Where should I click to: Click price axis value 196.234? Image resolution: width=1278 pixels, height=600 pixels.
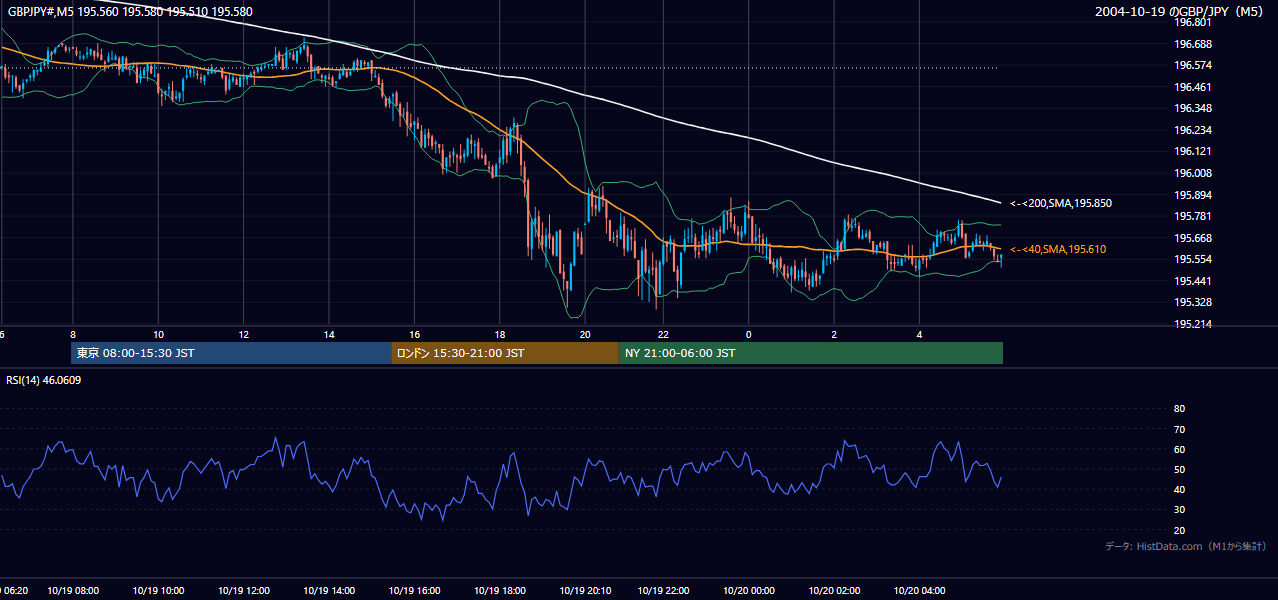[1192, 130]
